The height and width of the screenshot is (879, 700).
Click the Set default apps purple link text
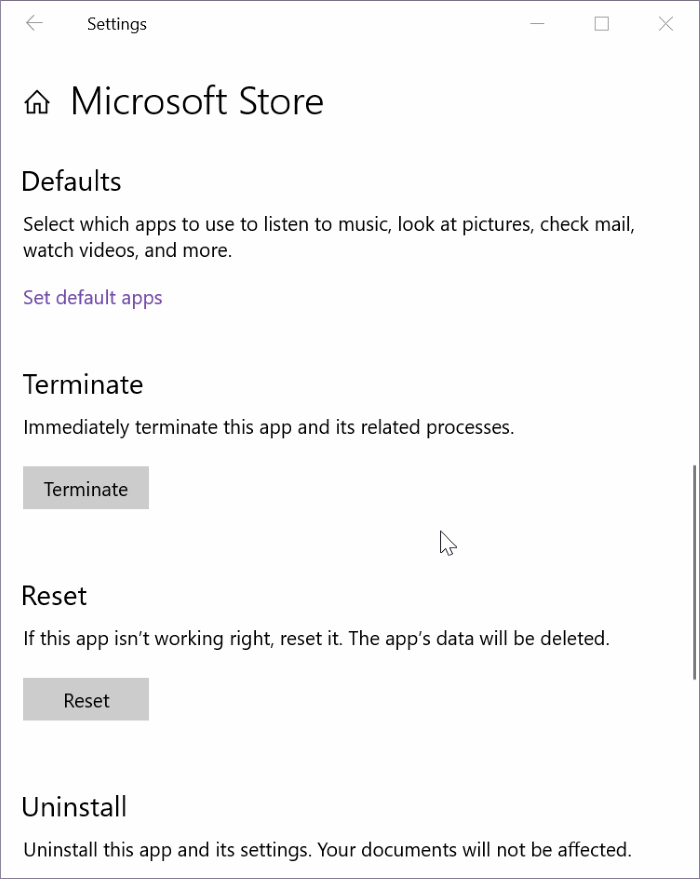(92, 297)
